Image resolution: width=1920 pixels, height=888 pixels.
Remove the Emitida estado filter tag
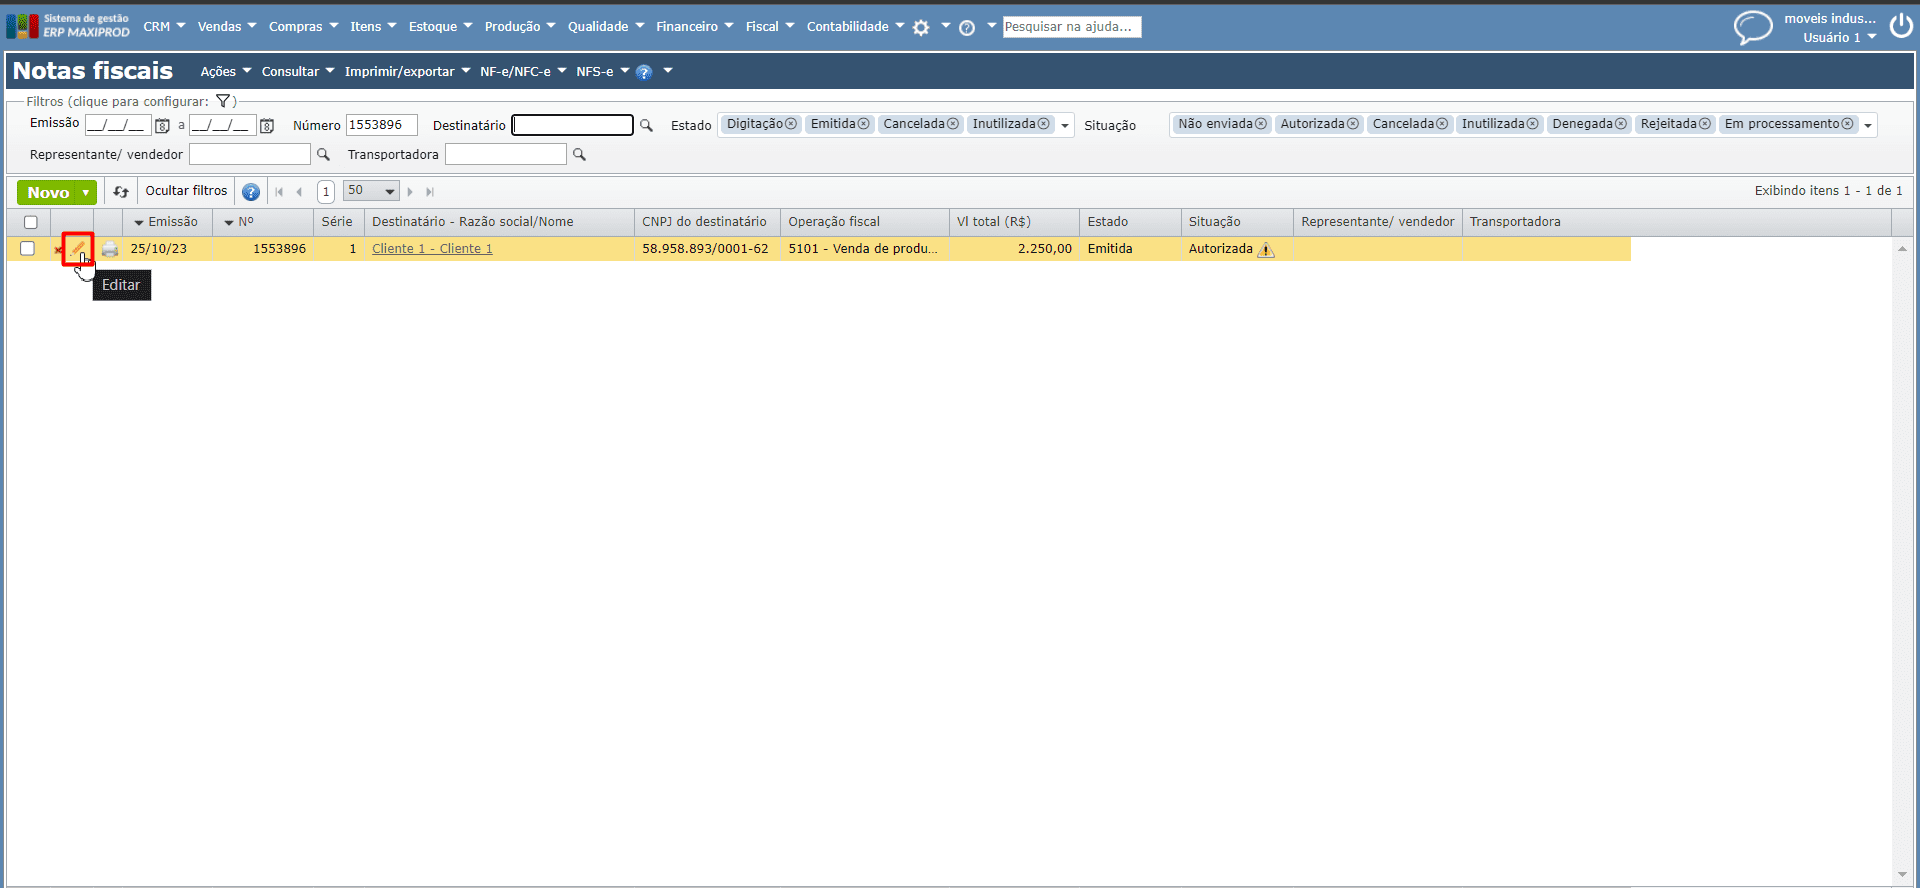863,124
